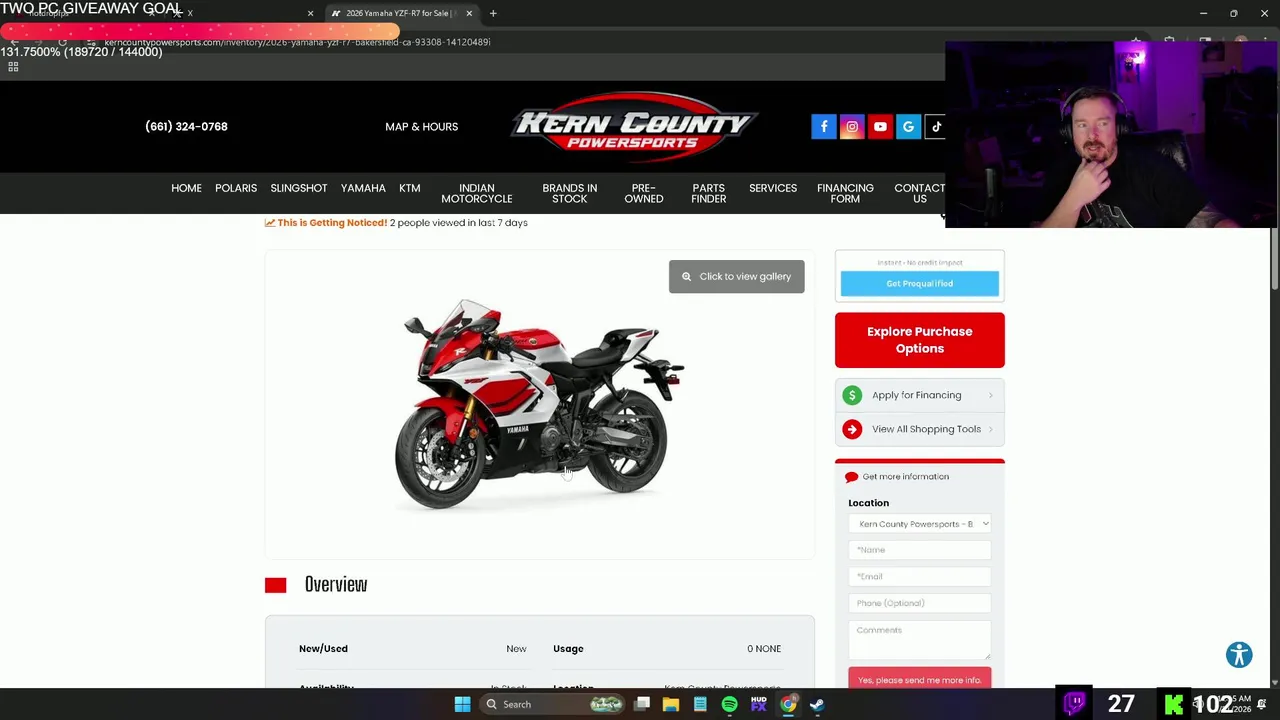Open the FINANCING FORM menu item
Viewport: 1280px width, 720px height.
point(845,193)
